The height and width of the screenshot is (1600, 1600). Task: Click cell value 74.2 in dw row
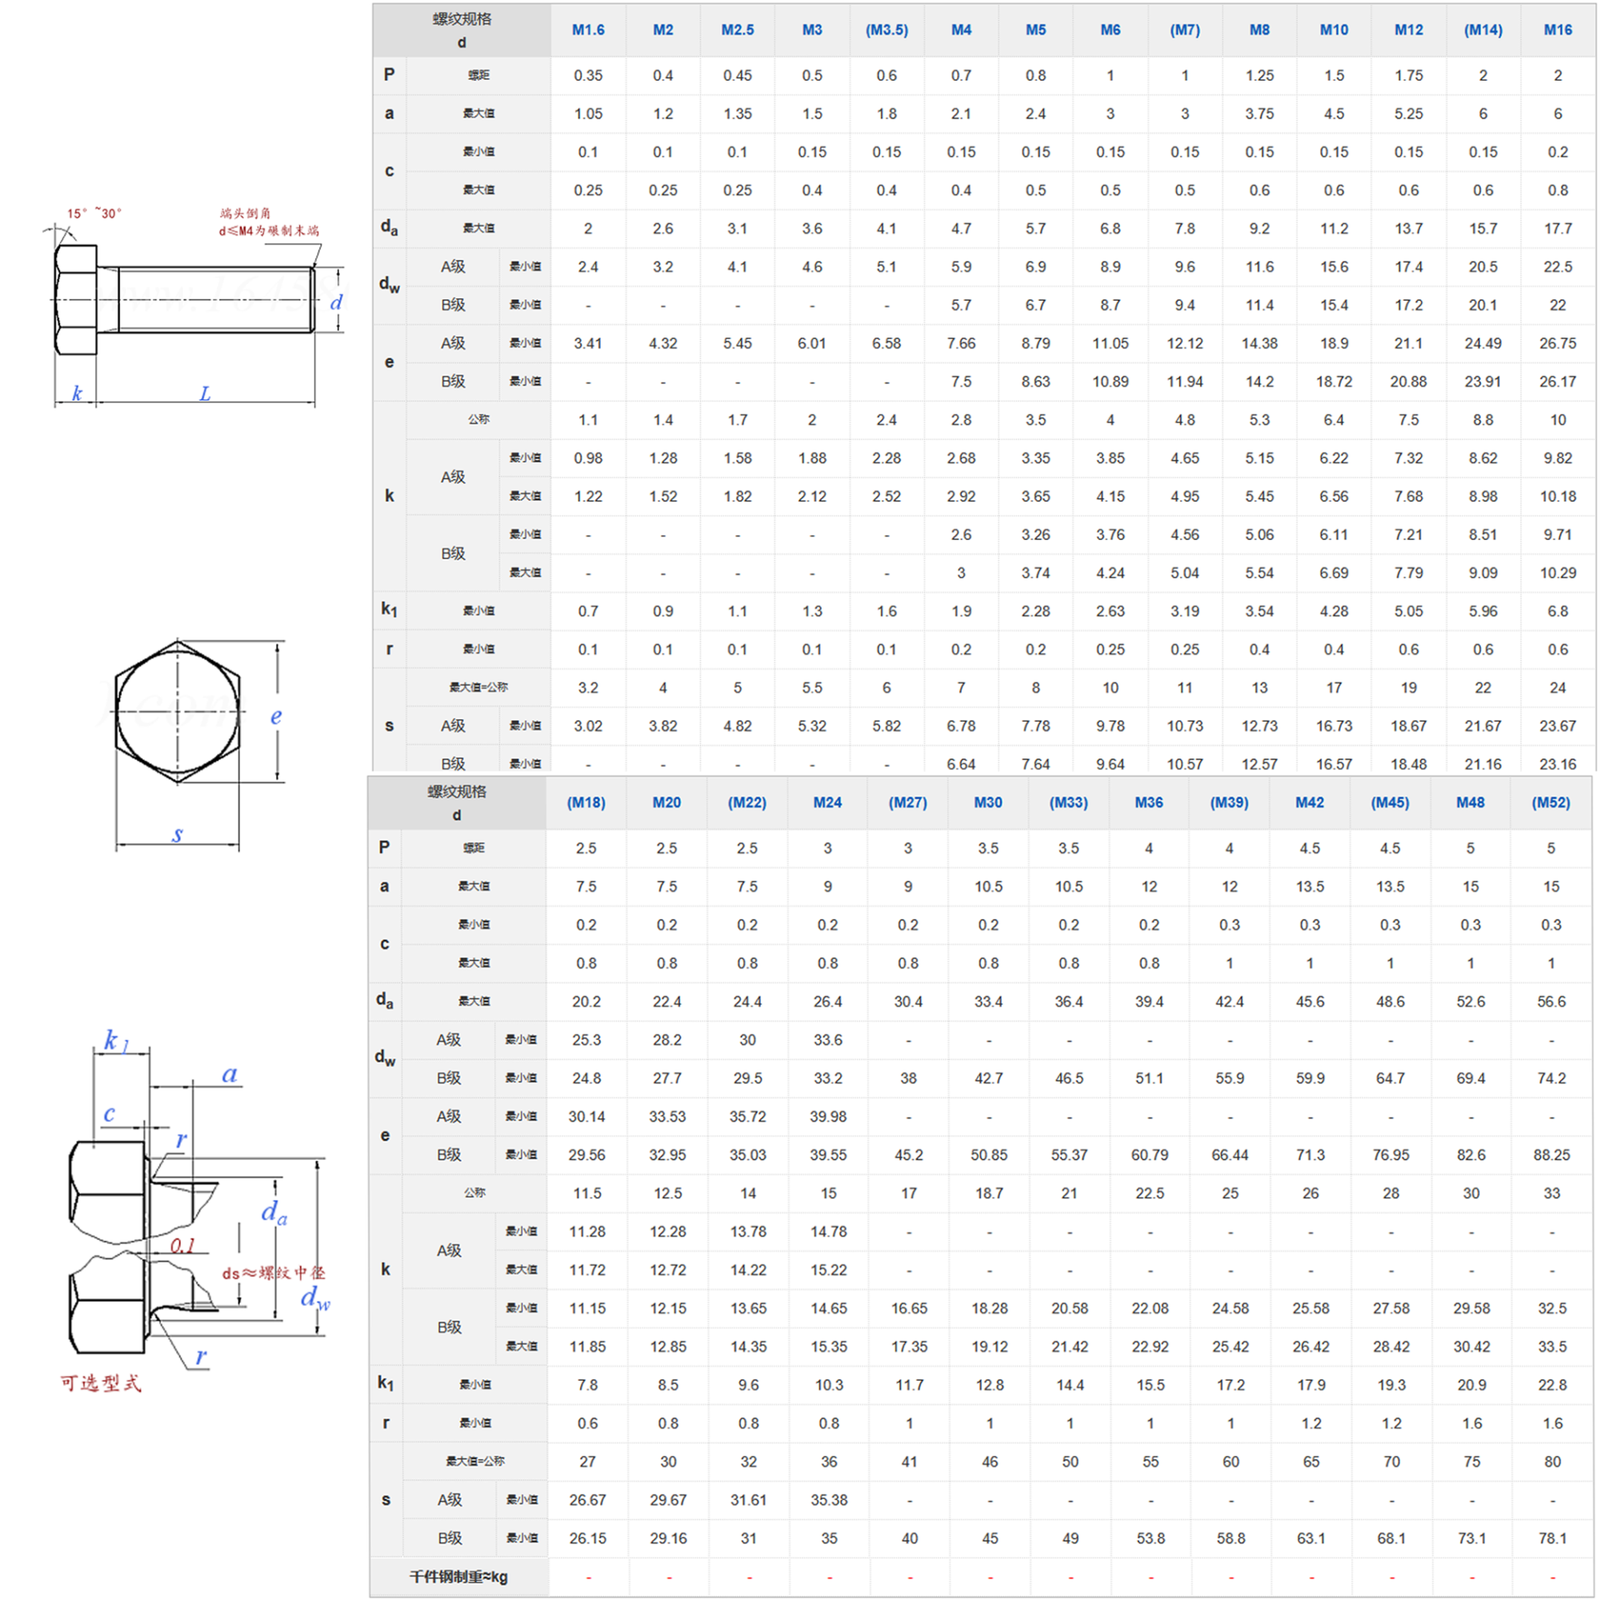[x=1551, y=1078]
